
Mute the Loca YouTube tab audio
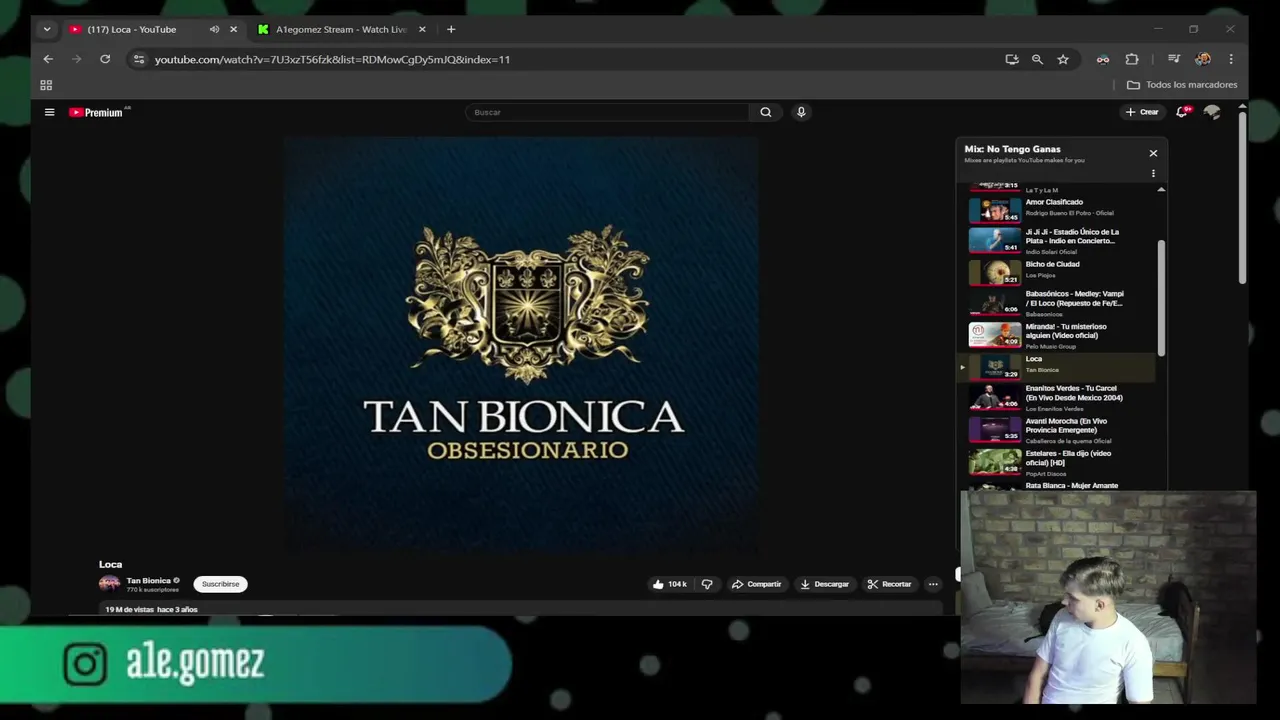click(214, 29)
